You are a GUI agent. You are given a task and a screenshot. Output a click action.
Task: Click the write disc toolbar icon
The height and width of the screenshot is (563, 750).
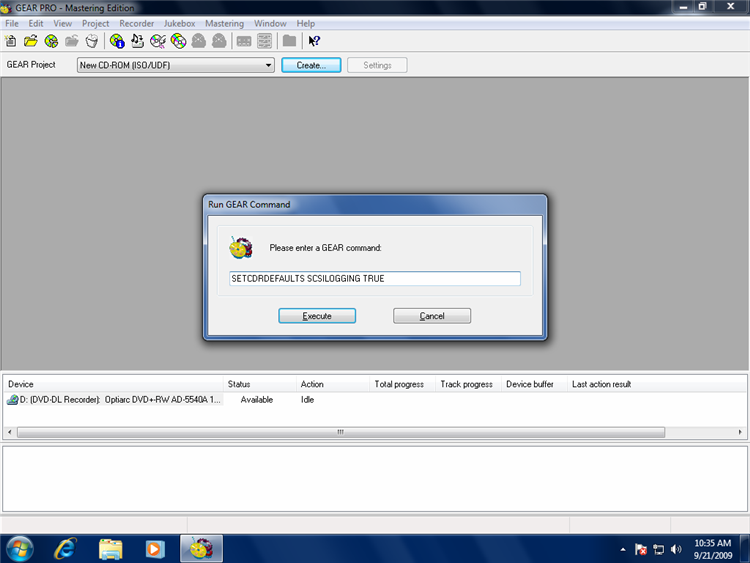(51, 41)
